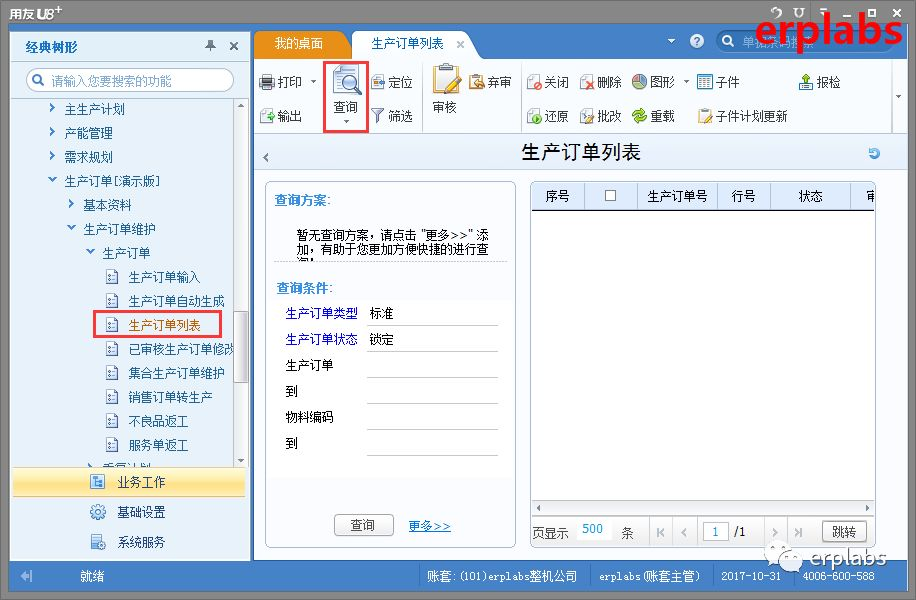The height and width of the screenshot is (600, 916).
Task: Click the 还原 restore icon
Action: tap(534, 116)
